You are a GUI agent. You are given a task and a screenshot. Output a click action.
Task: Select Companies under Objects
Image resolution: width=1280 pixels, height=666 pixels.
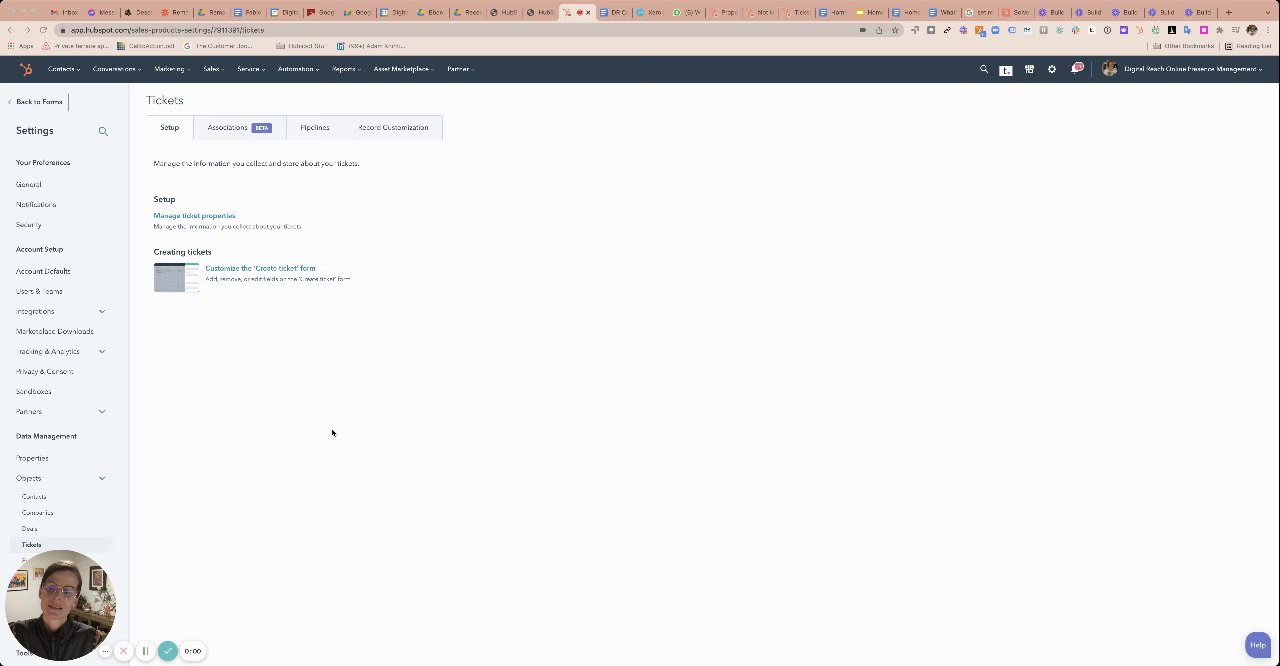pos(38,513)
